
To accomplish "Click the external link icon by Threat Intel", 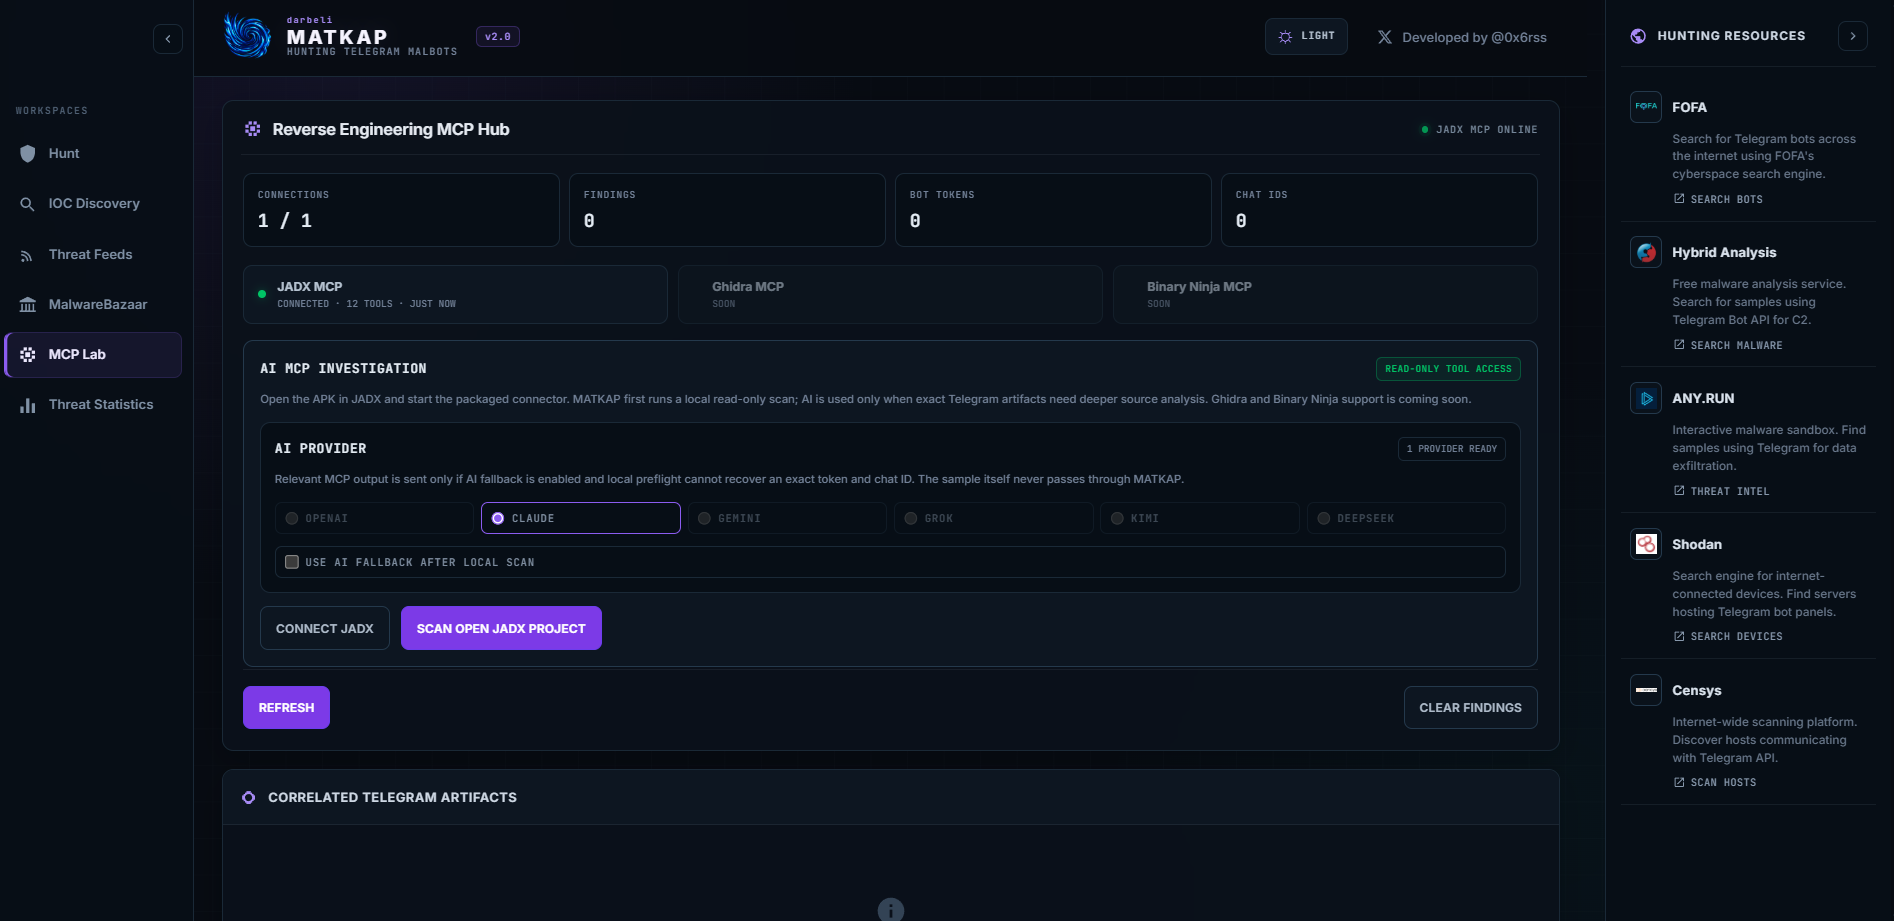I will (x=1679, y=491).
